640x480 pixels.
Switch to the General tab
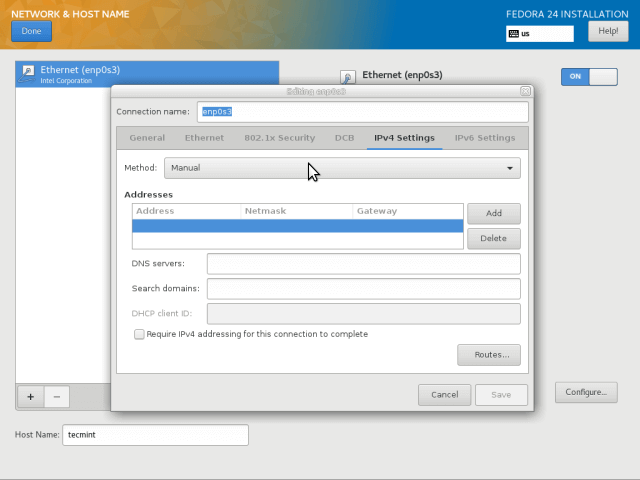(147, 138)
